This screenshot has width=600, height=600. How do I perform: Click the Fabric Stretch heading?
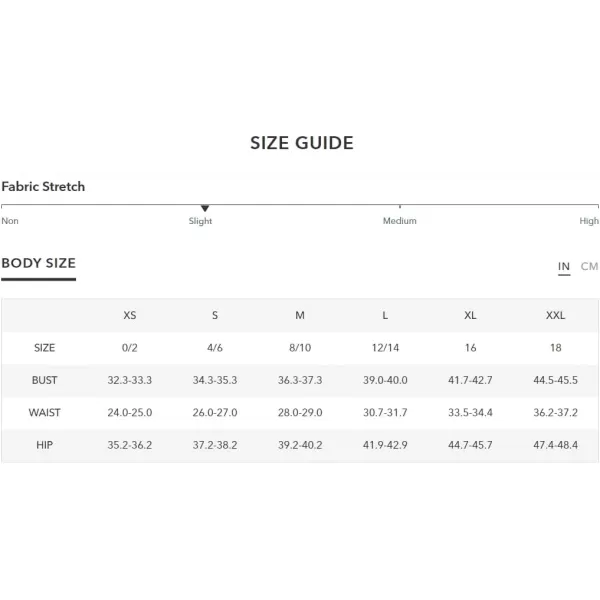43,186
